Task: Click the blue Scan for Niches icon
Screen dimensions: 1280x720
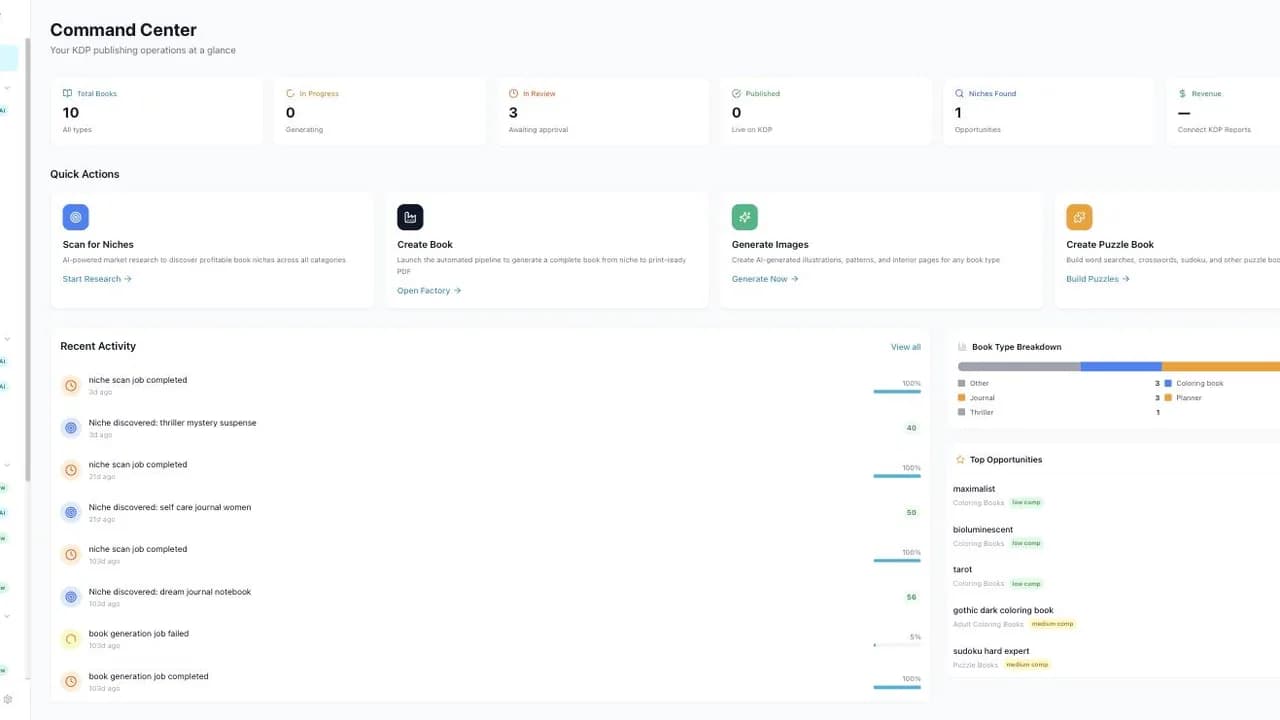Action: click(x=75, y=217)
